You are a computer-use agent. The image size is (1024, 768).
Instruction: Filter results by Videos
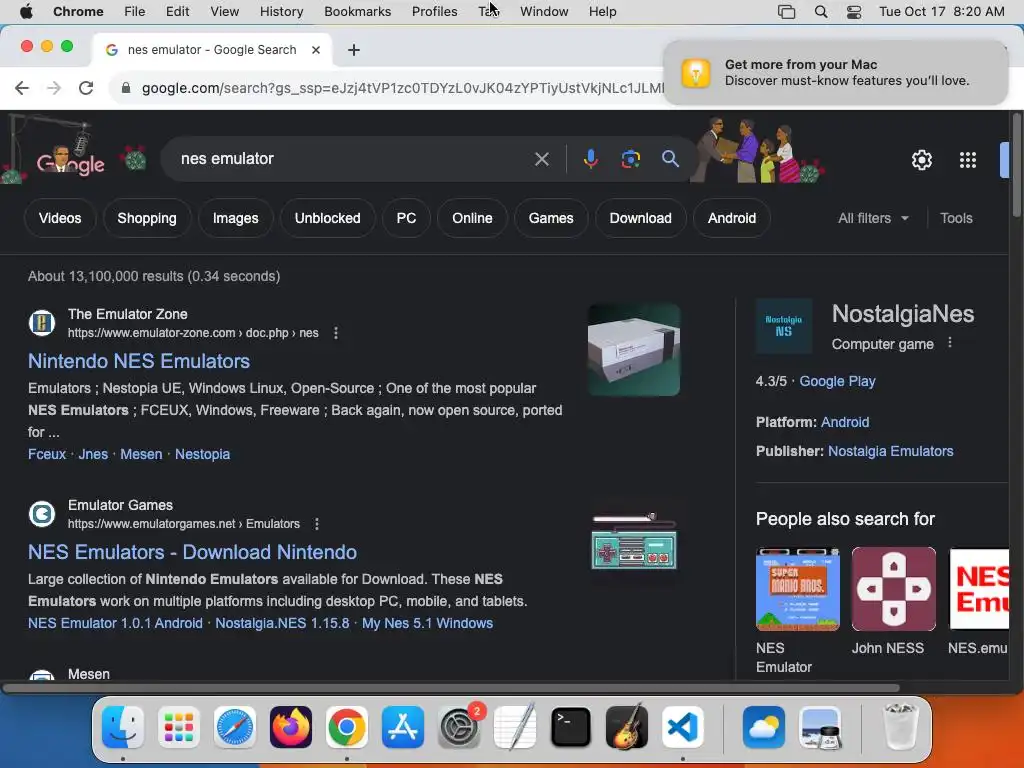click(60, 218)
